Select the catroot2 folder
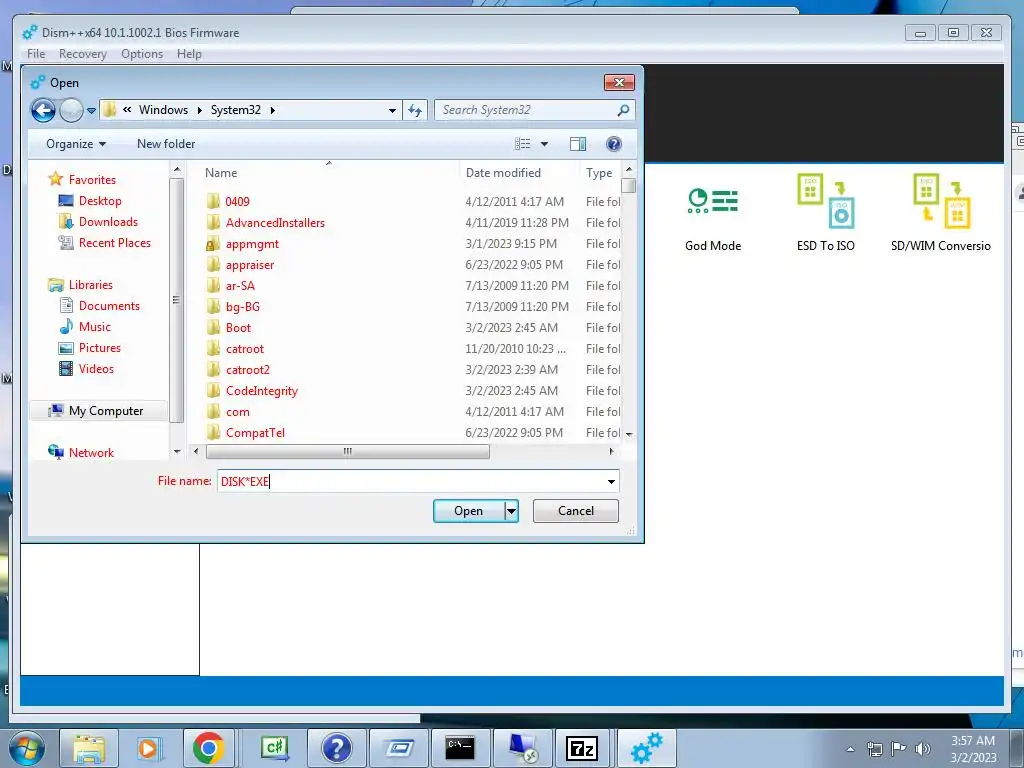 247,370
